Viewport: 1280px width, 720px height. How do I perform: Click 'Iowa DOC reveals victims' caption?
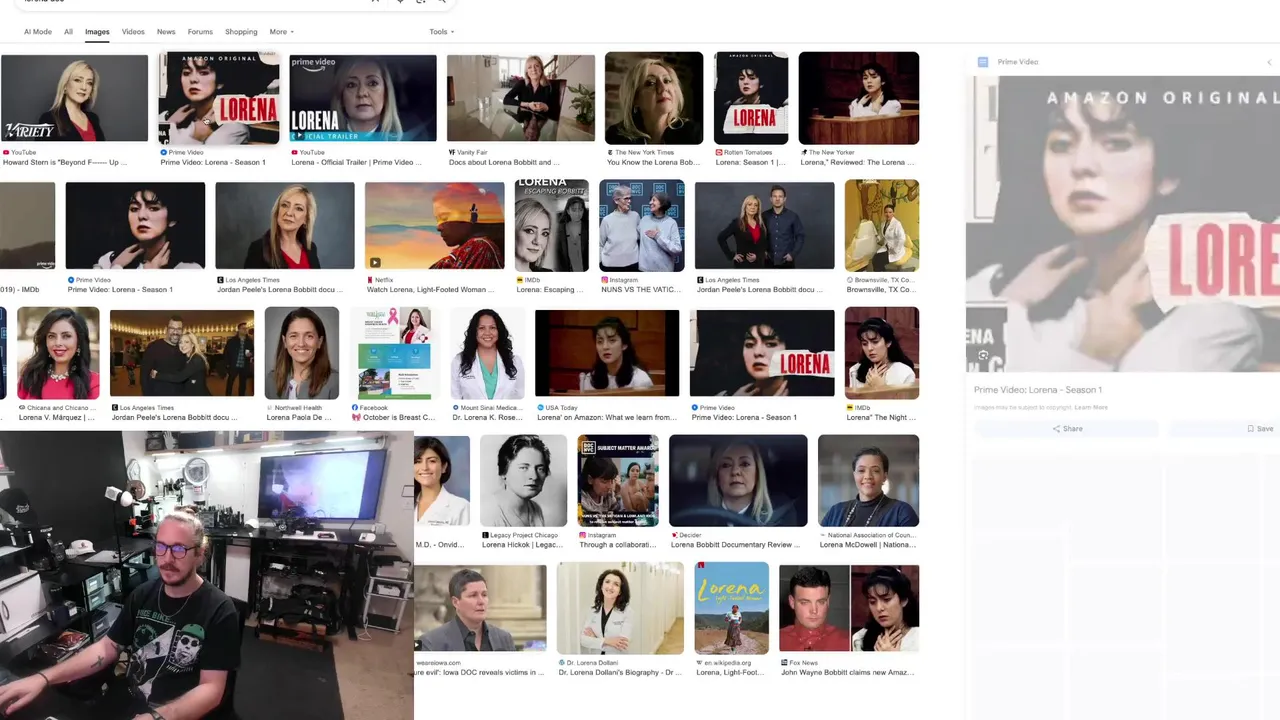pos(480,672)
